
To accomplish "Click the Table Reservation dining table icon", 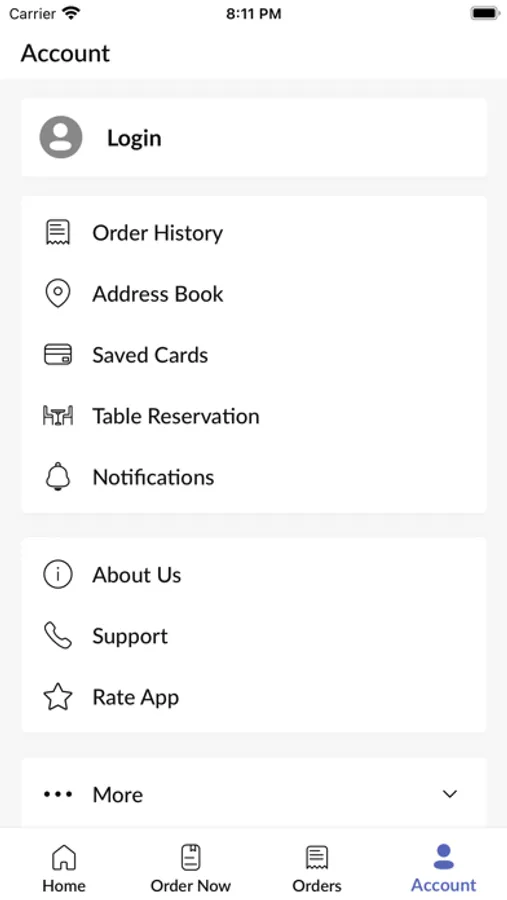I will coord(57,416).
